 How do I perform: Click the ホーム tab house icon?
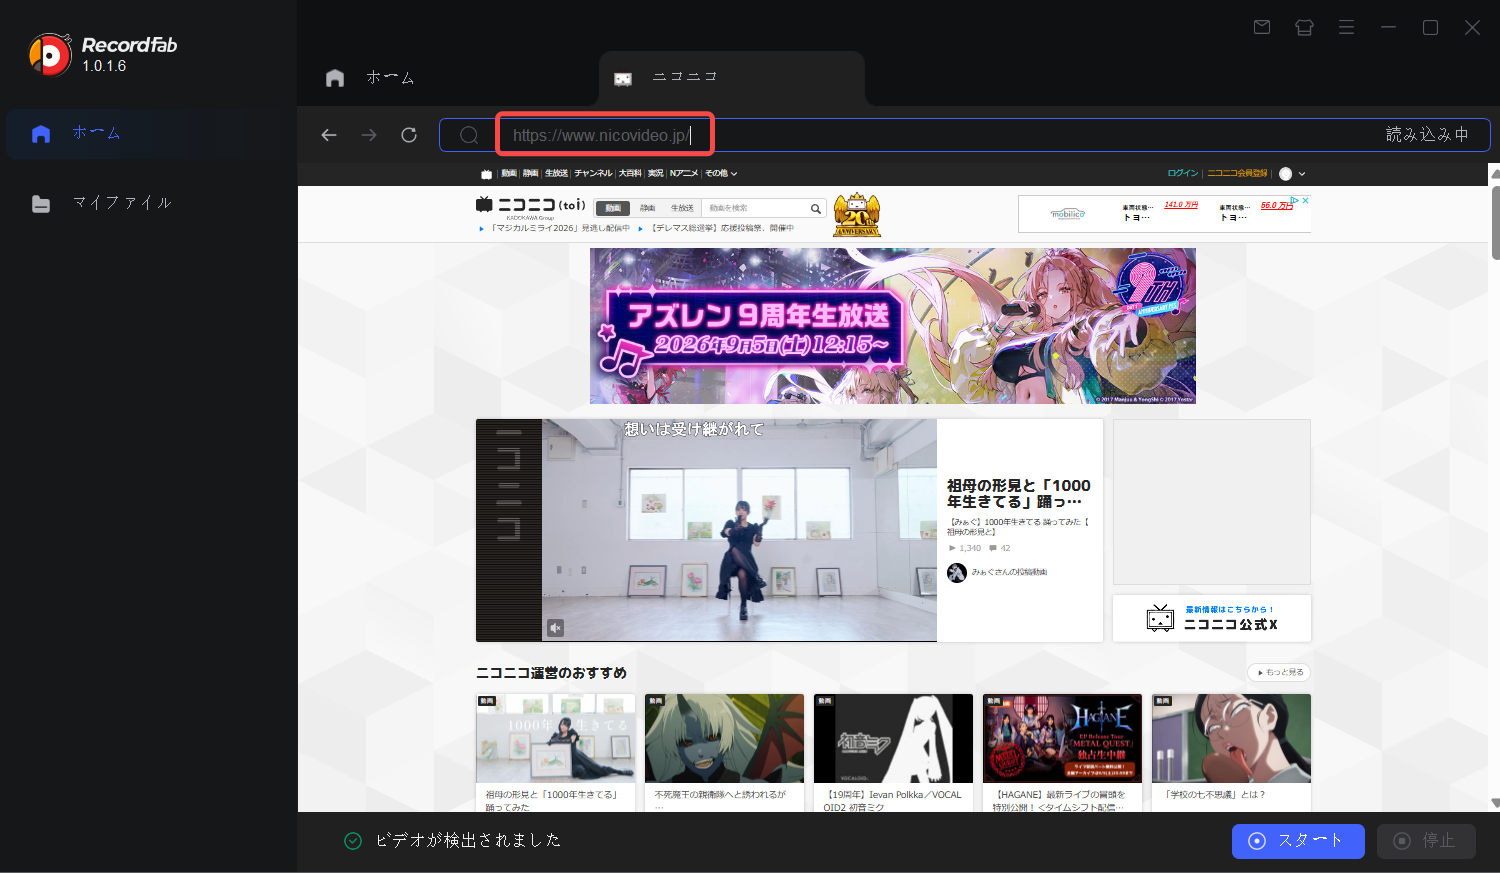(x=335, y=78)
